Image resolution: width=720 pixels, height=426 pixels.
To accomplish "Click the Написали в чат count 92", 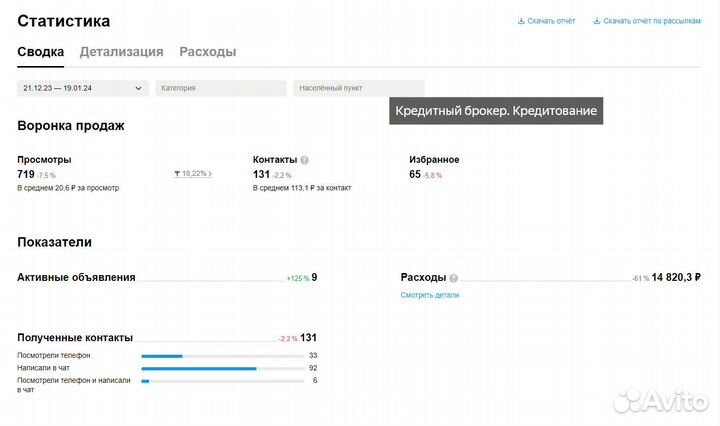I will tap(313, 368).
